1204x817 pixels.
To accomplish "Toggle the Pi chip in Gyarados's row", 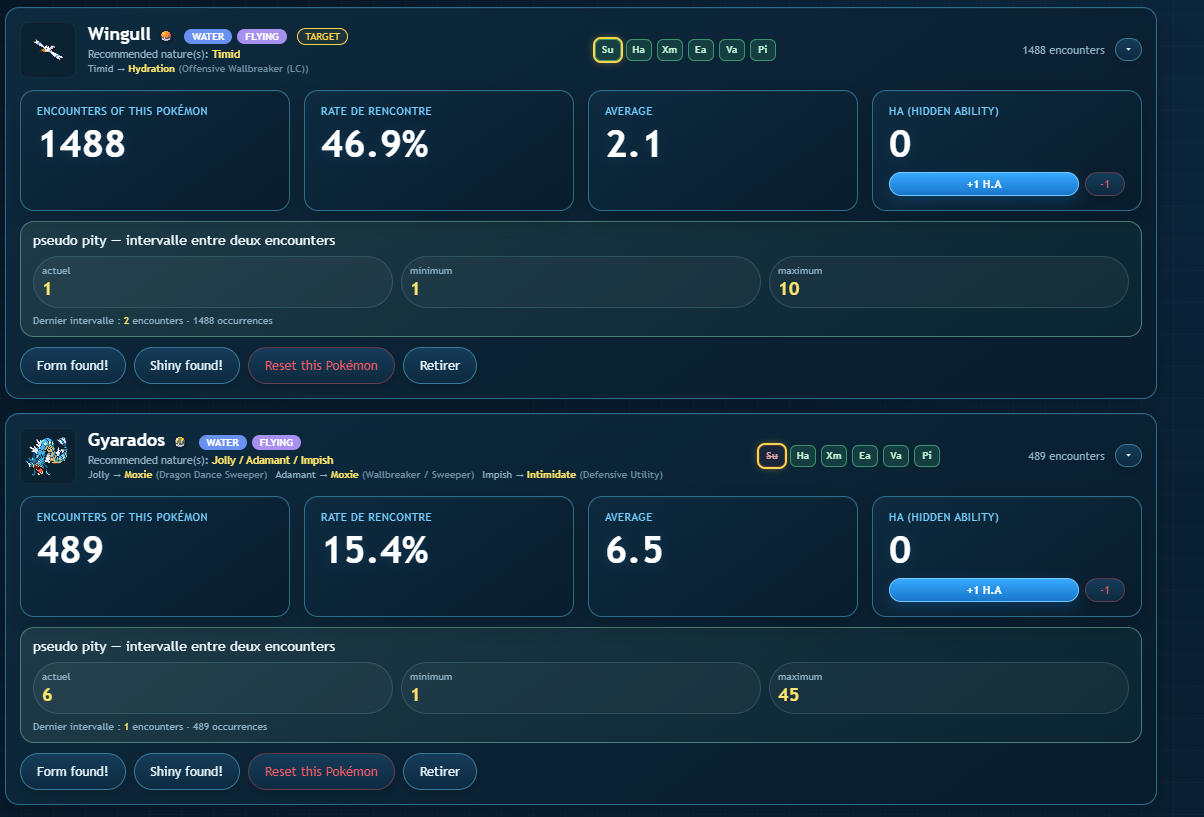I will 927,456.
